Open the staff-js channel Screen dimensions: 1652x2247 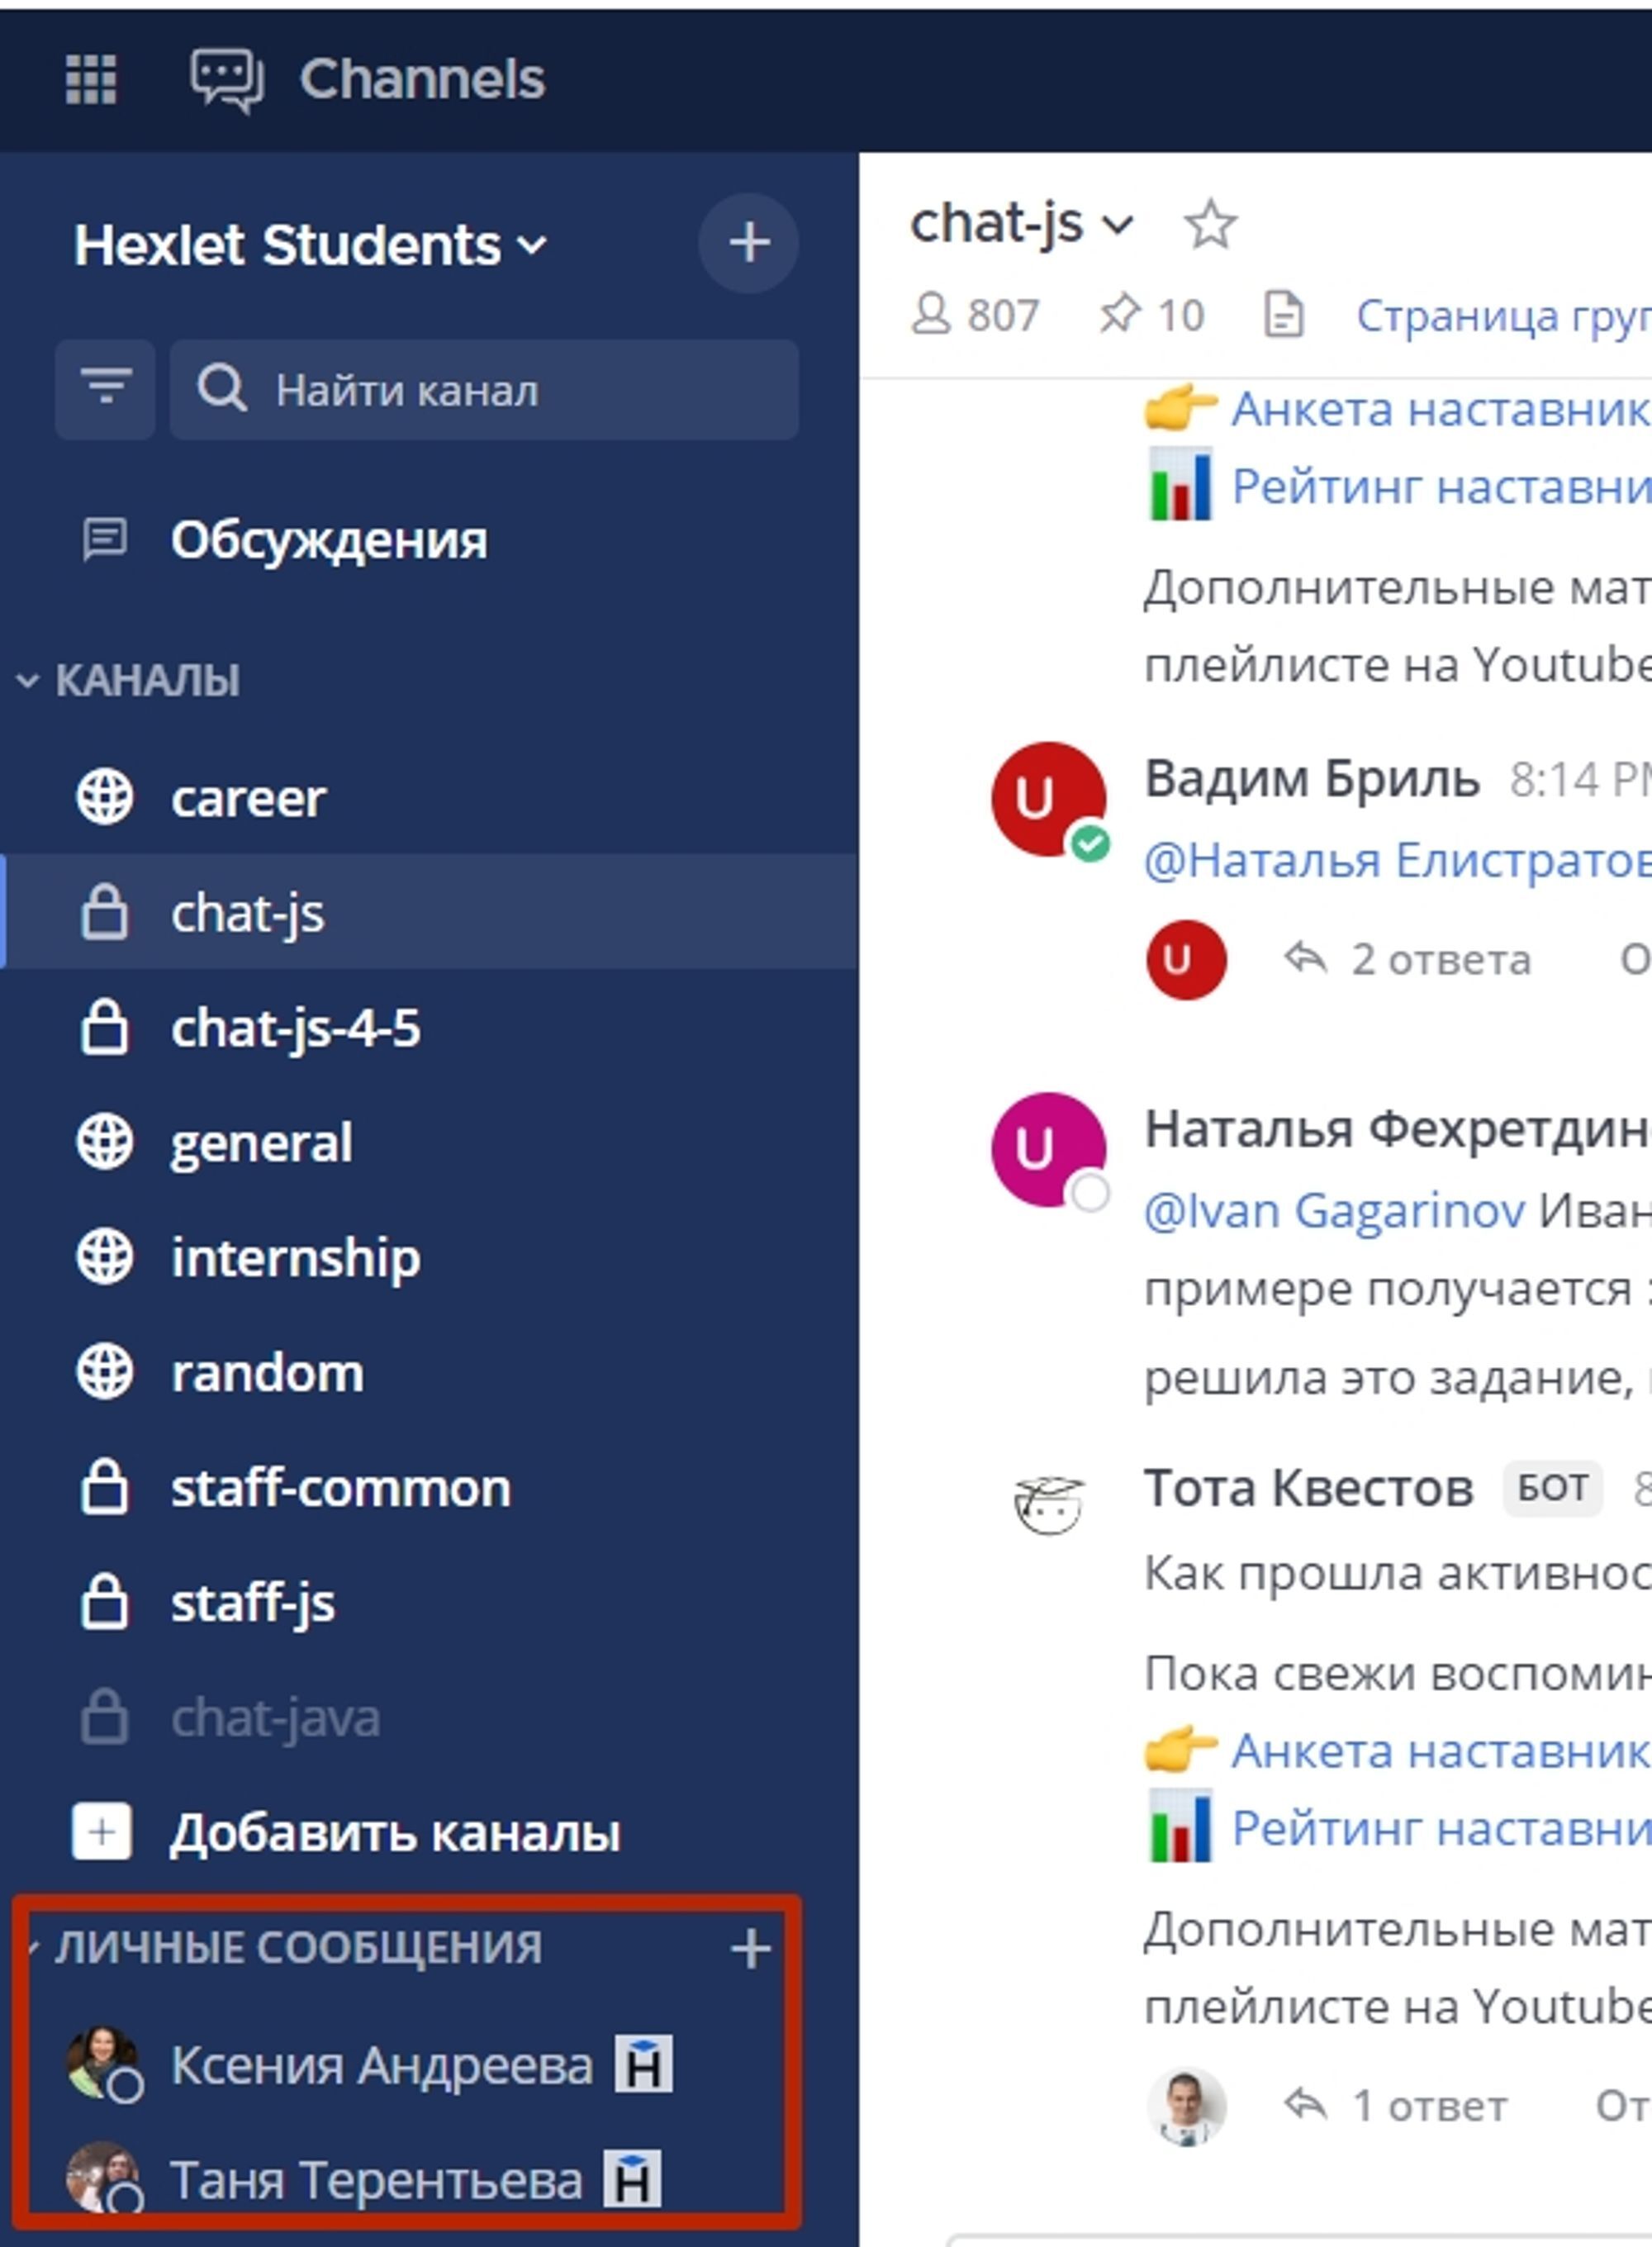429,1602
